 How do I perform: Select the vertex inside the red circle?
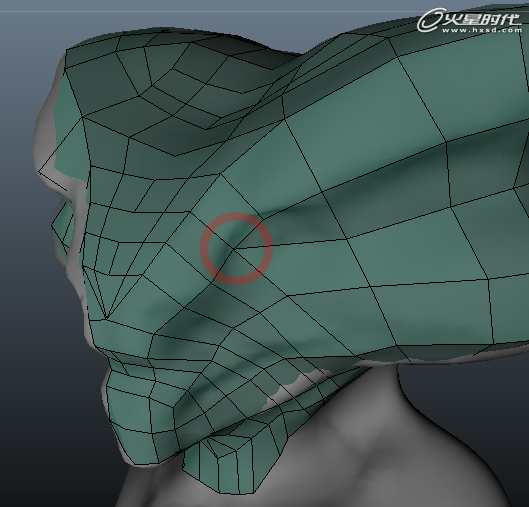(233, 249)
